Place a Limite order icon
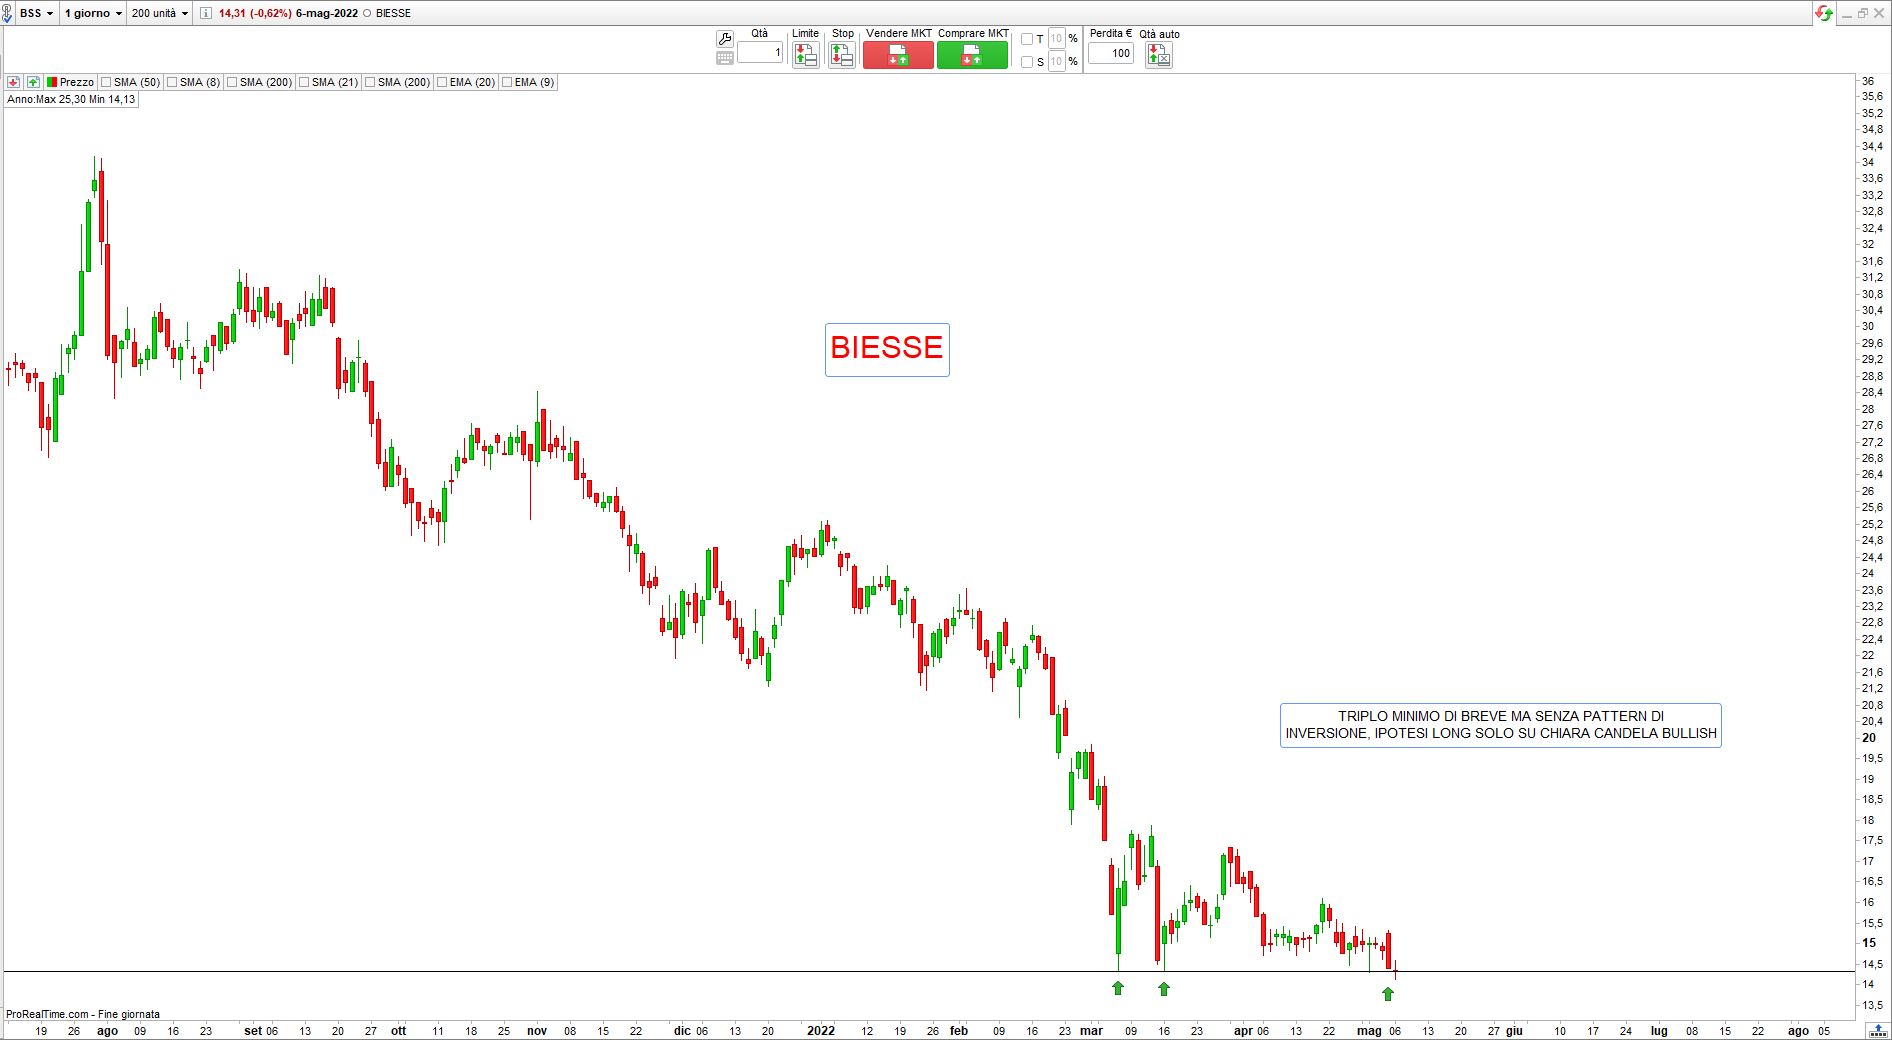The height and width of the screenshot is (1040, 1892). [x=805, y=56]
